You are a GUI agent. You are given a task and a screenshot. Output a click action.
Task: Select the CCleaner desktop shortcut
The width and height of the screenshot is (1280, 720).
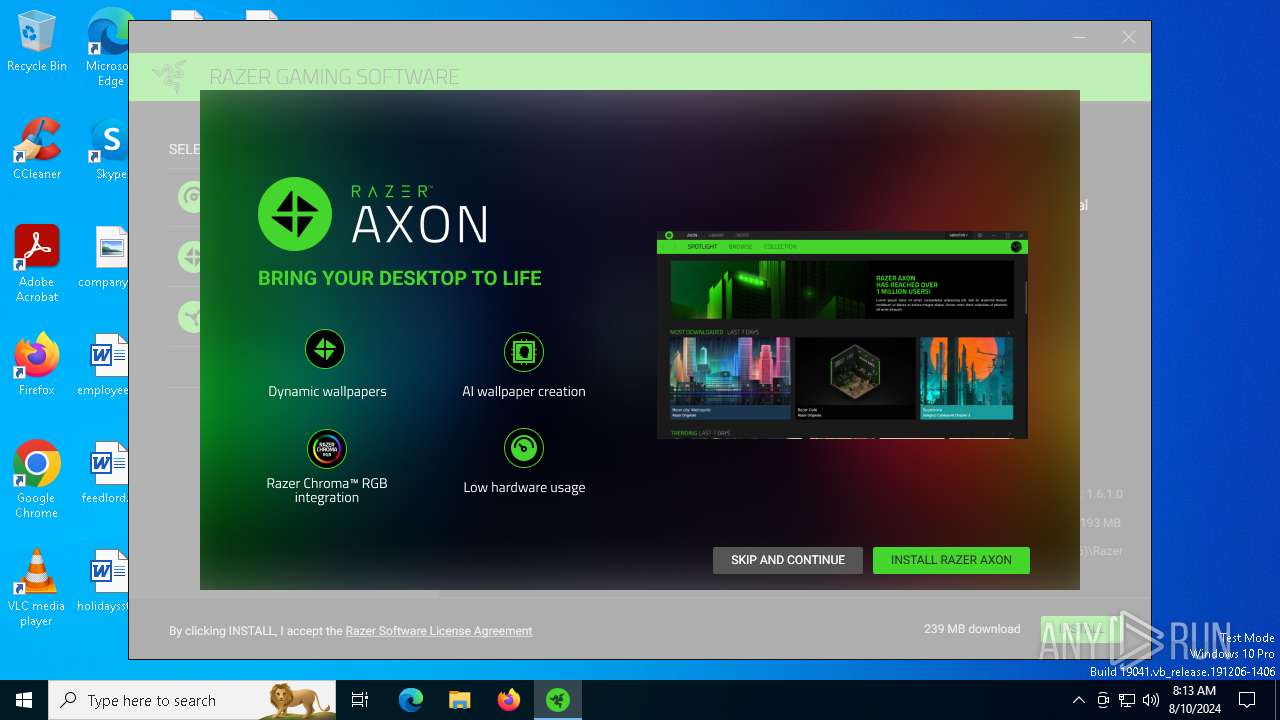click(37, 149)
